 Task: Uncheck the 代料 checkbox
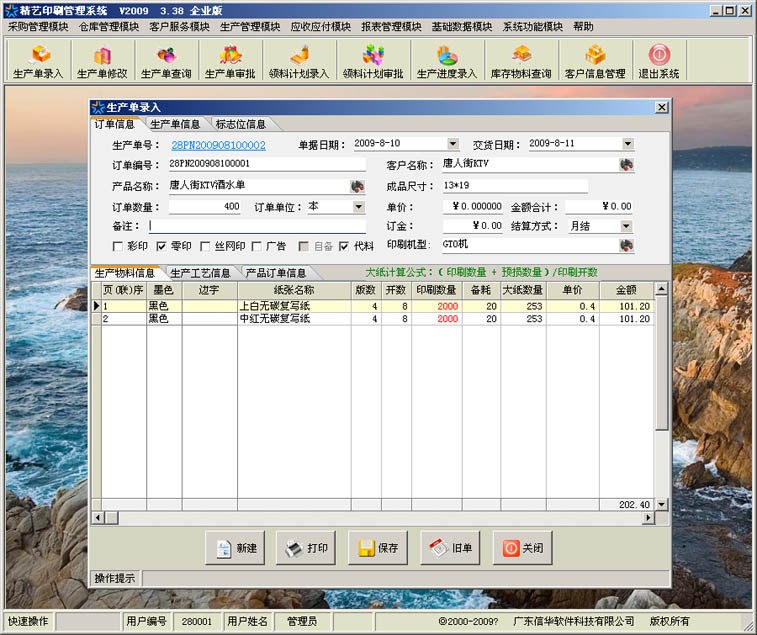[x=344, y=246]
